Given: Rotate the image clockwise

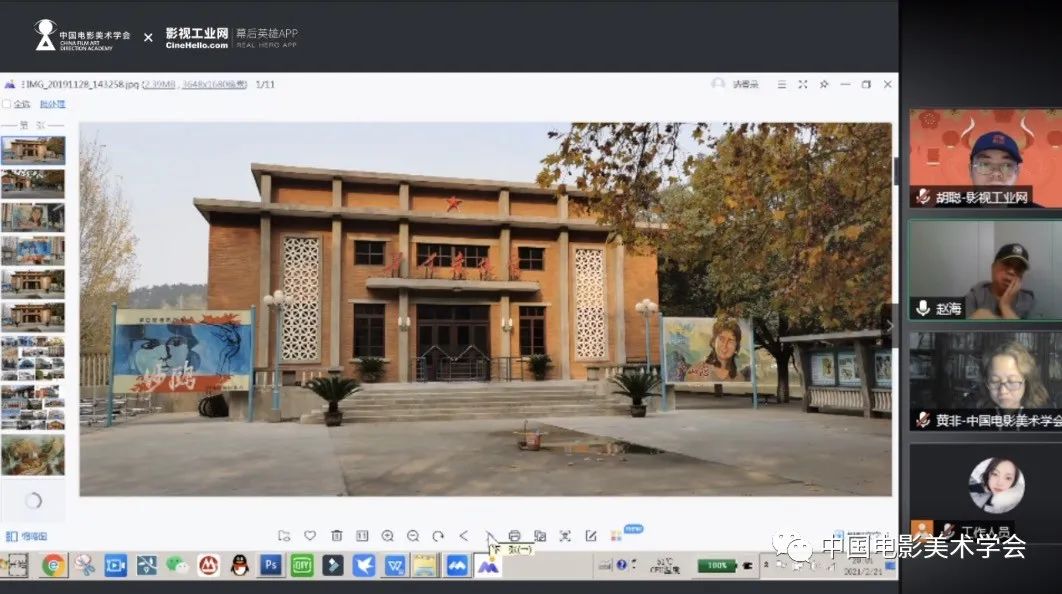Looking at the screenshot, I should [437, 536].
